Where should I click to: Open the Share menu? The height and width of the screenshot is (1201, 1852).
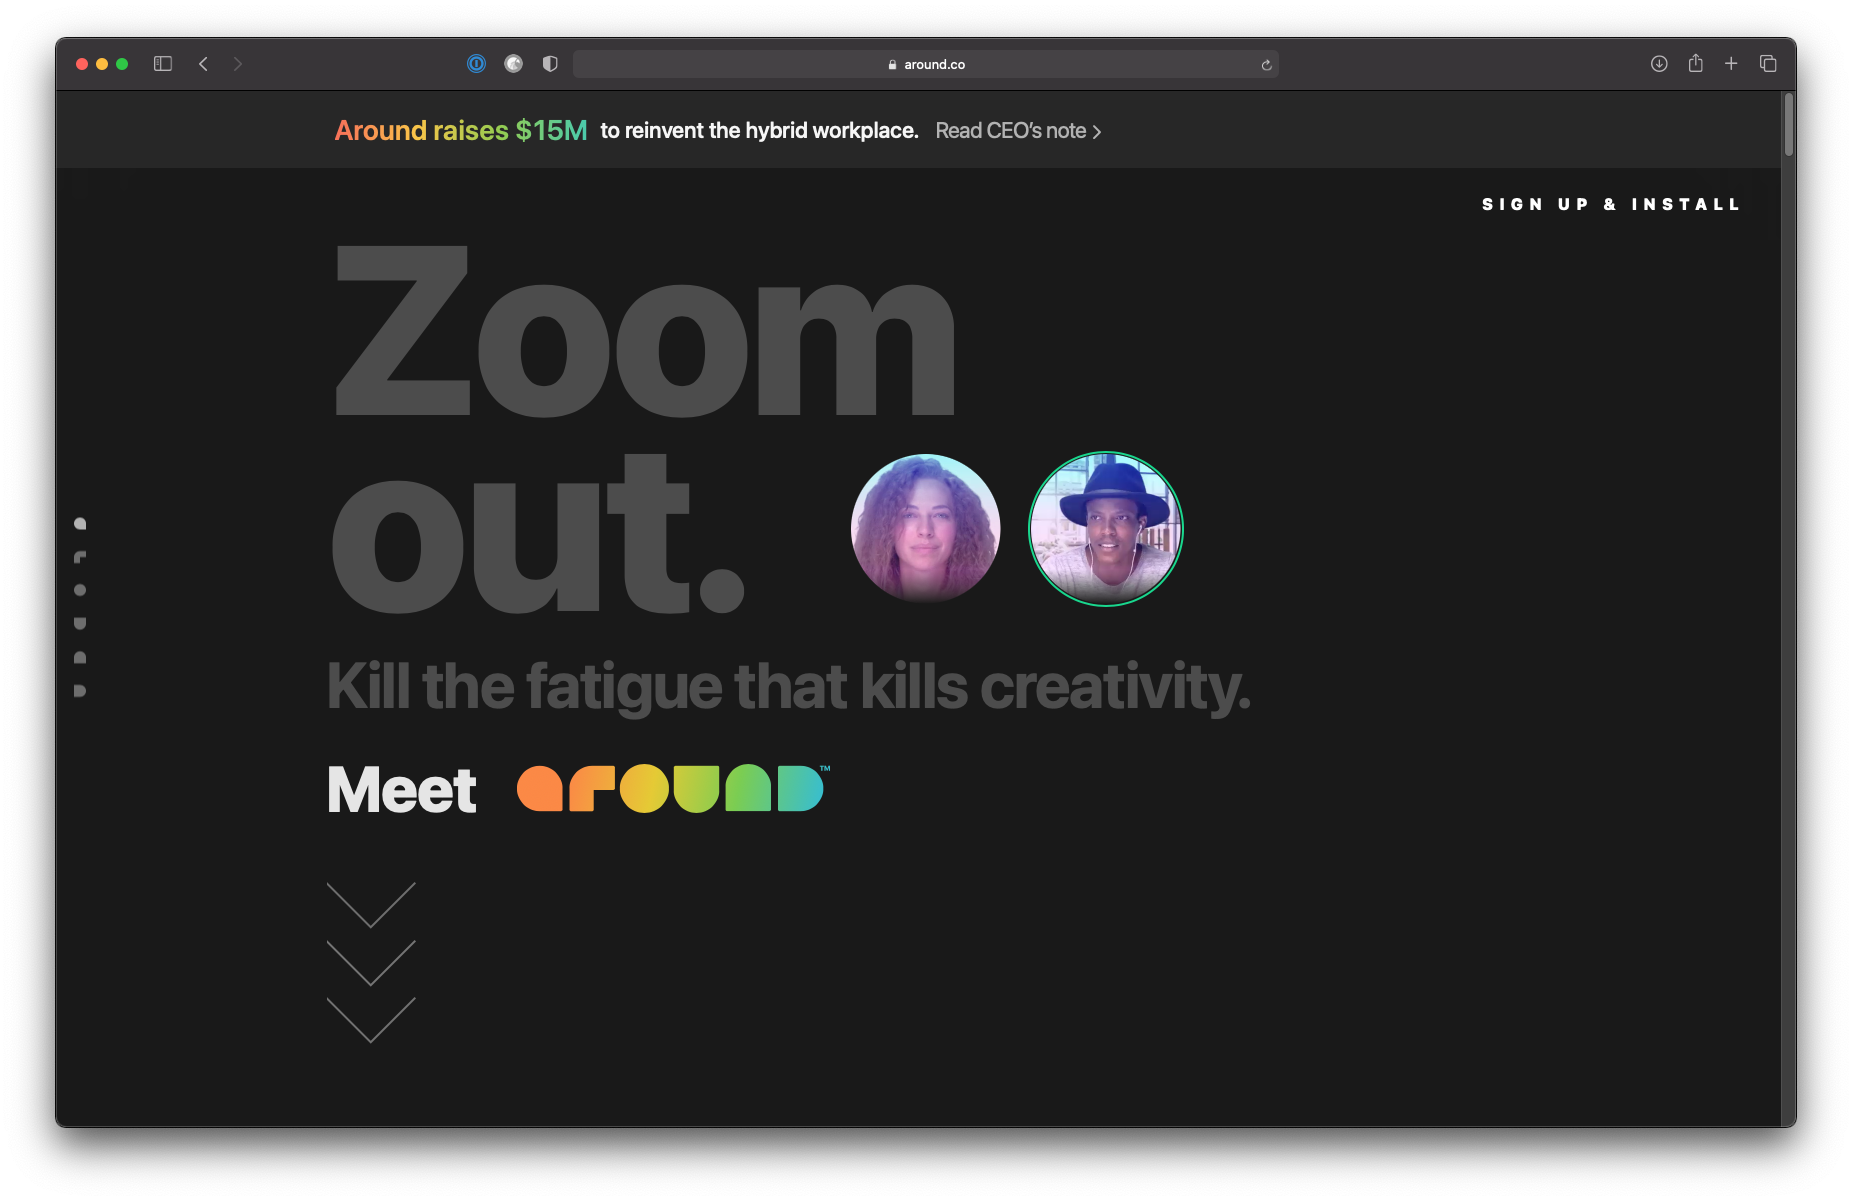pyautogui.click(x=1695, y=64)
